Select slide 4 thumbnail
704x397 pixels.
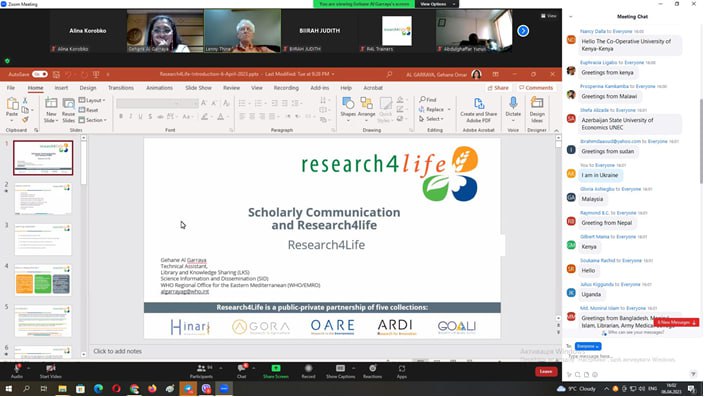[x=43, y=280]
